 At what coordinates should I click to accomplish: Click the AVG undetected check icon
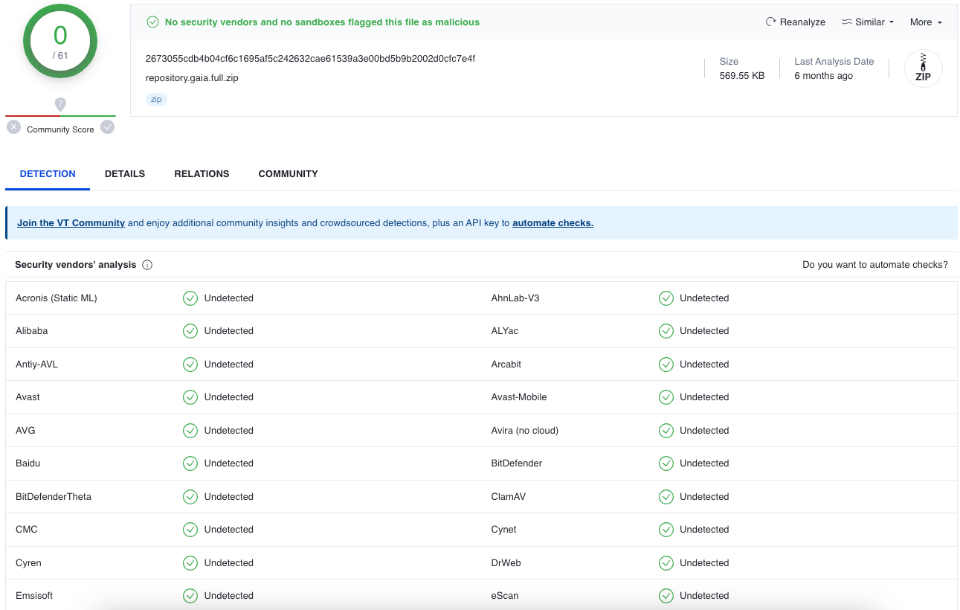tap(190, 431)
